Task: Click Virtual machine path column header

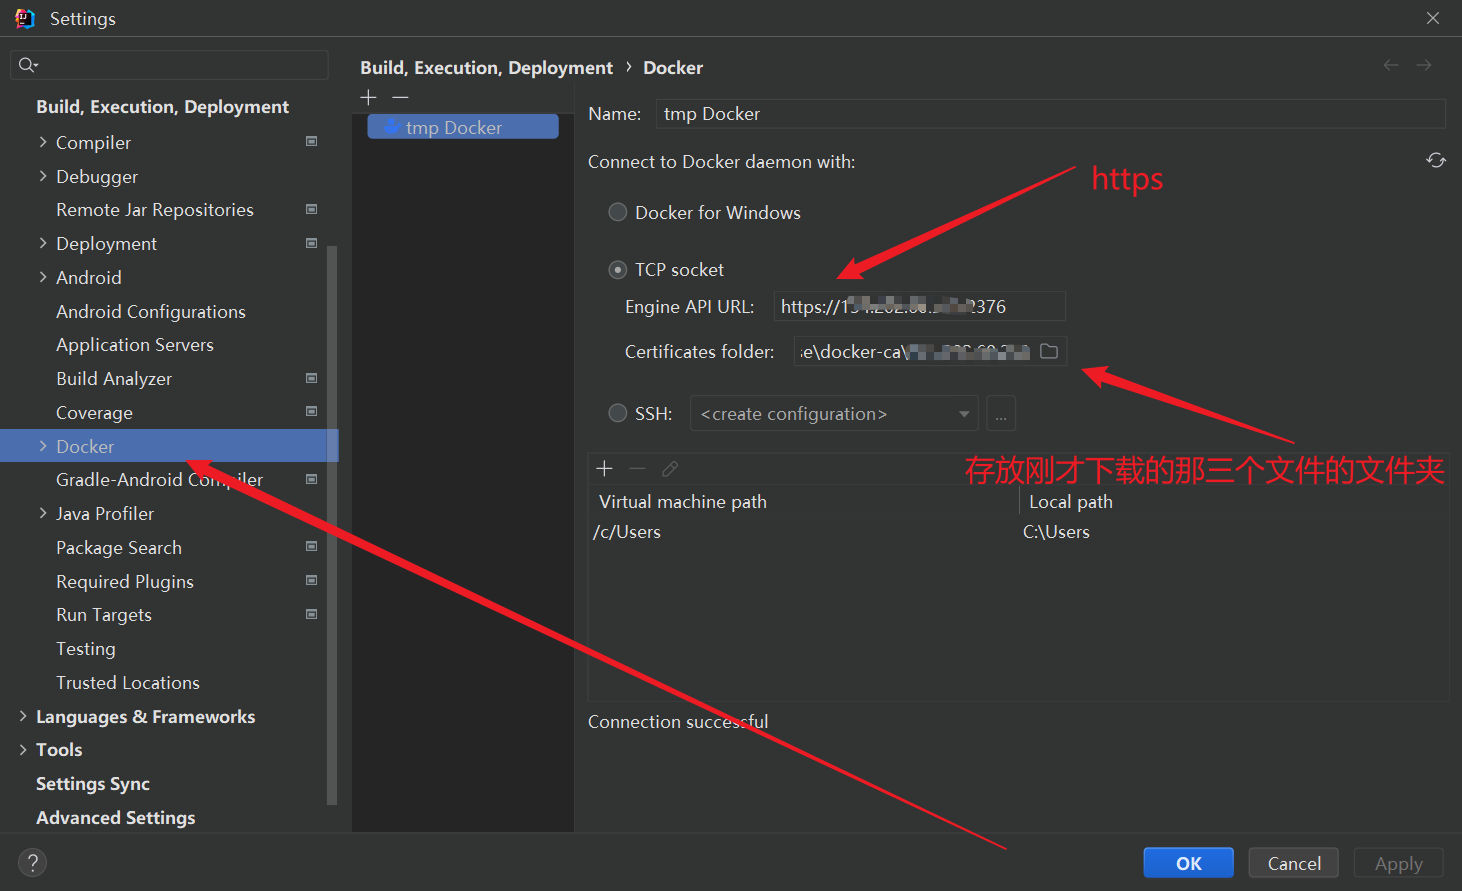Action: [x=683, y=501]
